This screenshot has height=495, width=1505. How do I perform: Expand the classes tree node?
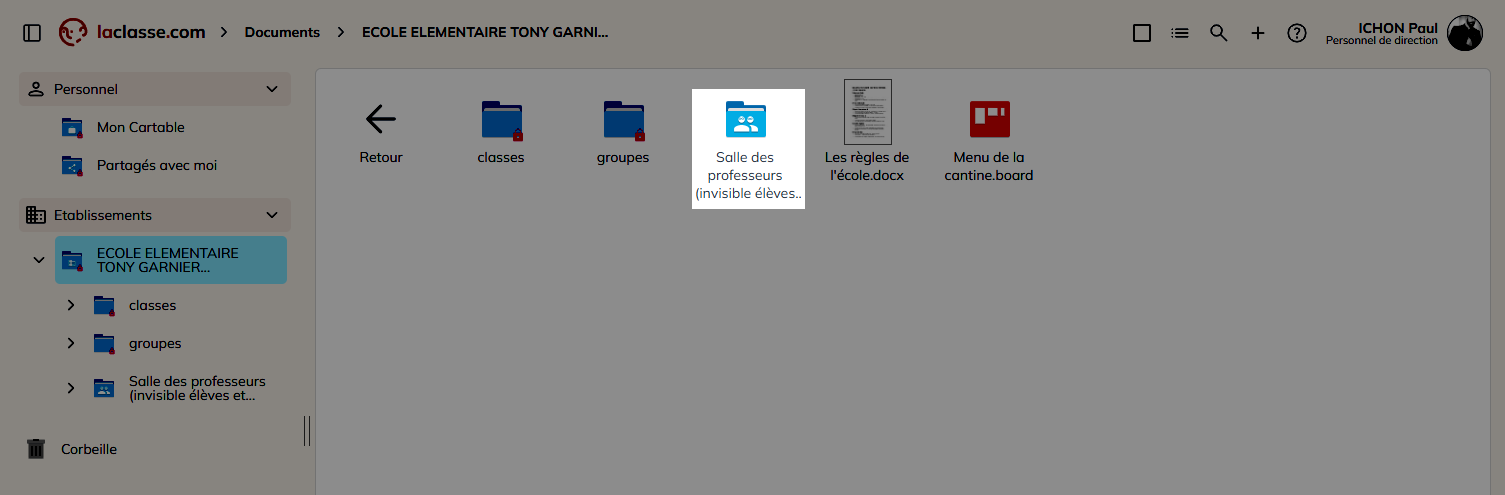point(71,305)
